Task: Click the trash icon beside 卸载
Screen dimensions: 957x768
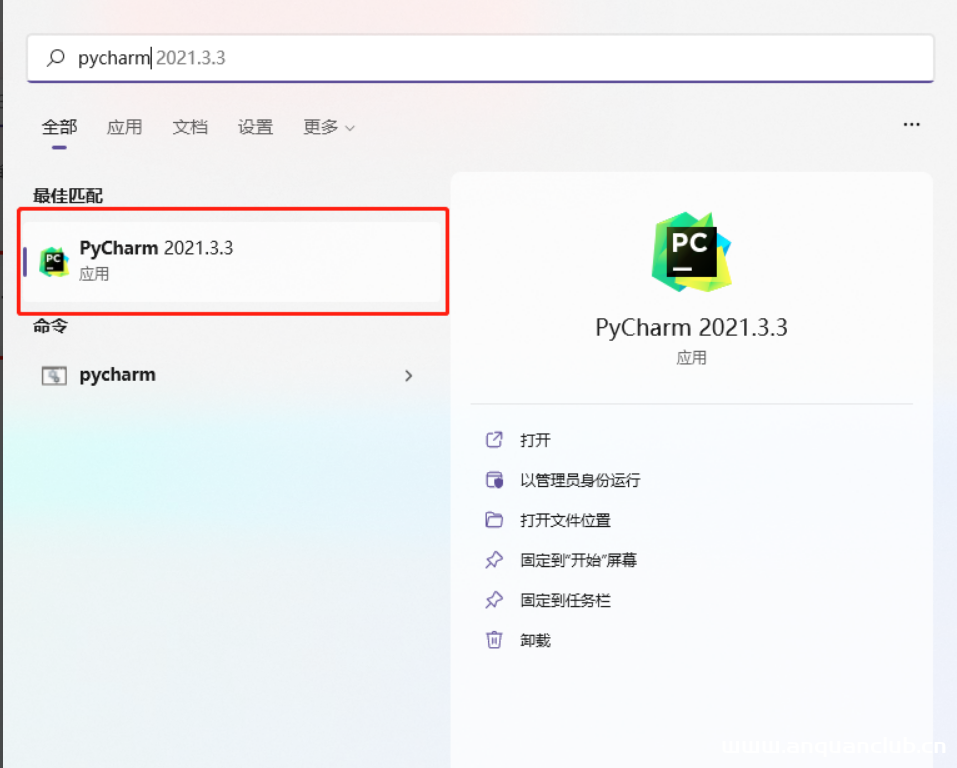Action: (x=495, y=639)
